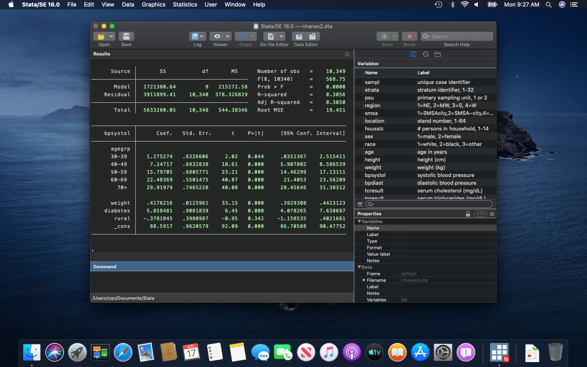Click the filter options icon beside variables search
587x367 pixels.
click(360, 204)
